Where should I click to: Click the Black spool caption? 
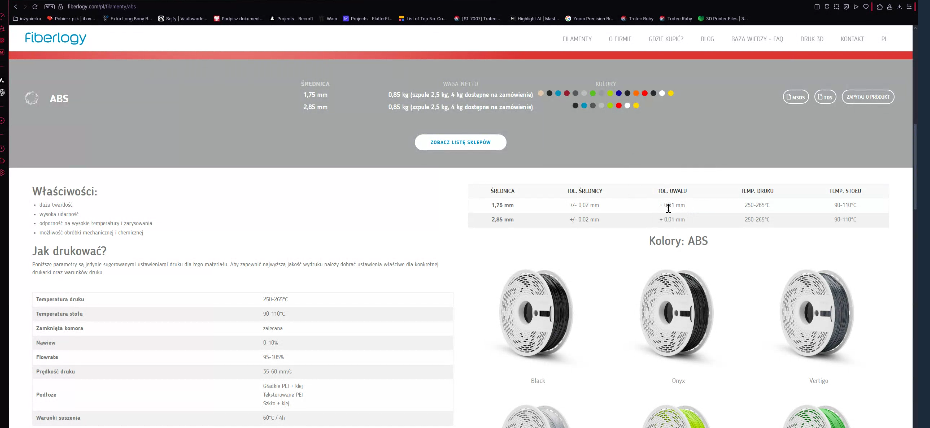coord(537,381)
